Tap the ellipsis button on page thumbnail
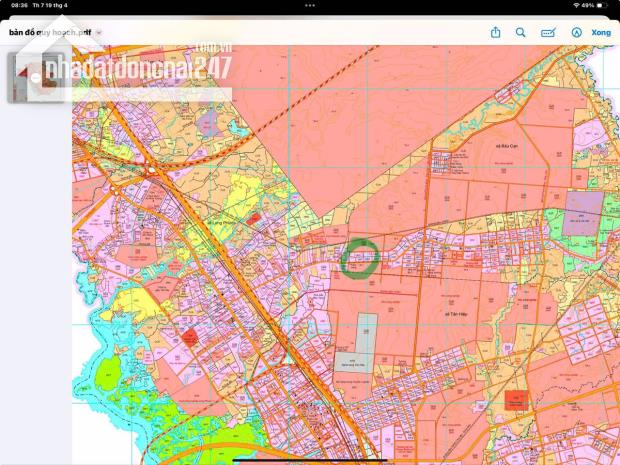This screenshot has height=465, width=620. coord(33,78)
